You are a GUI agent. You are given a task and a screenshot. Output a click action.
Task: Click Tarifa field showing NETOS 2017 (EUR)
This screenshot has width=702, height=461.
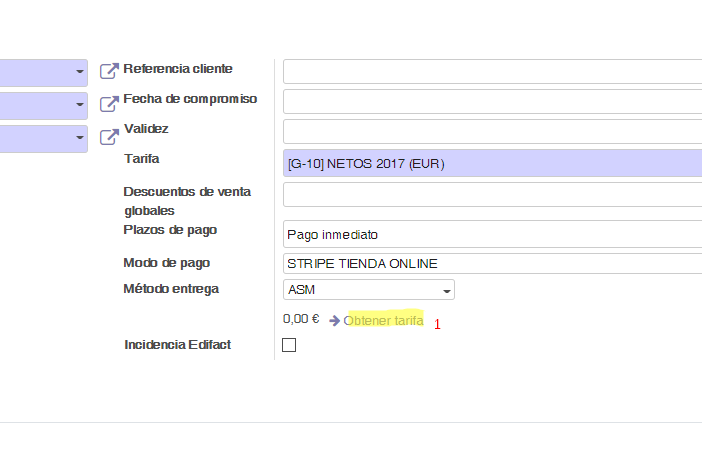(x=492, y=163)
